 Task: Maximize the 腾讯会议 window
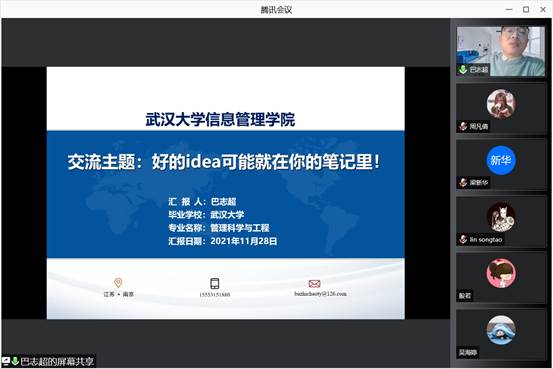[x=526, y=10]
